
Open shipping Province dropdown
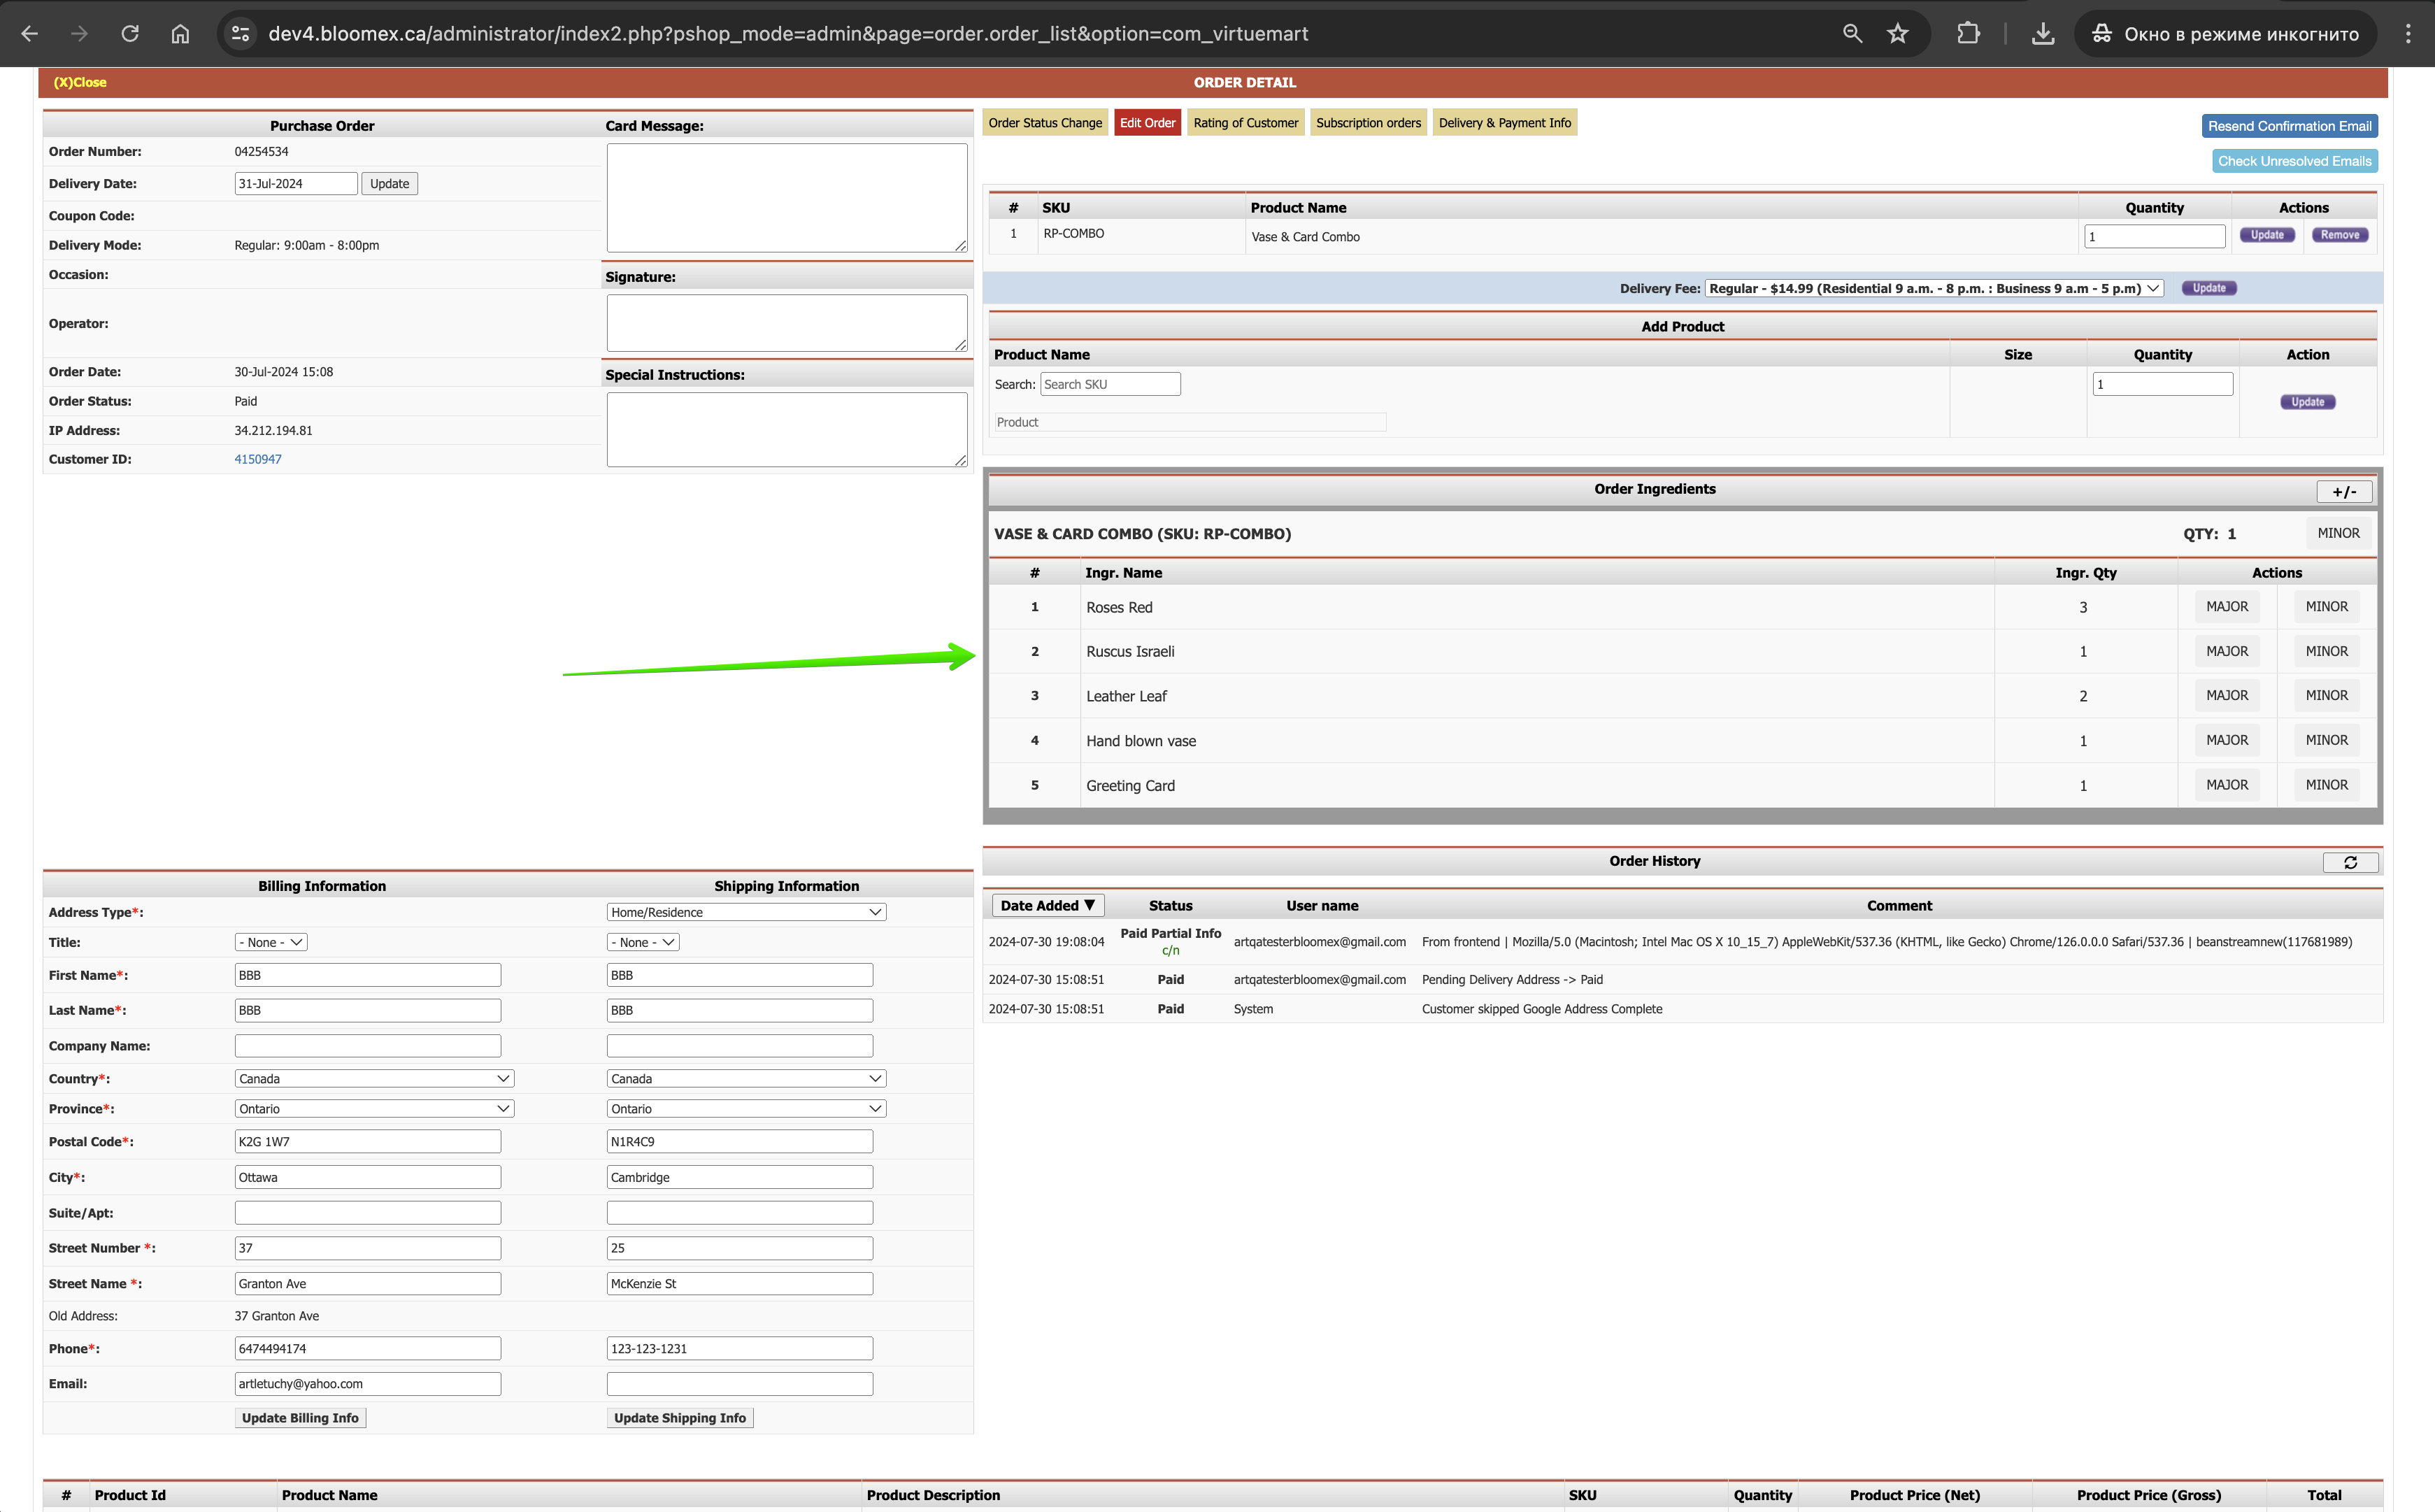point(746,1108)
